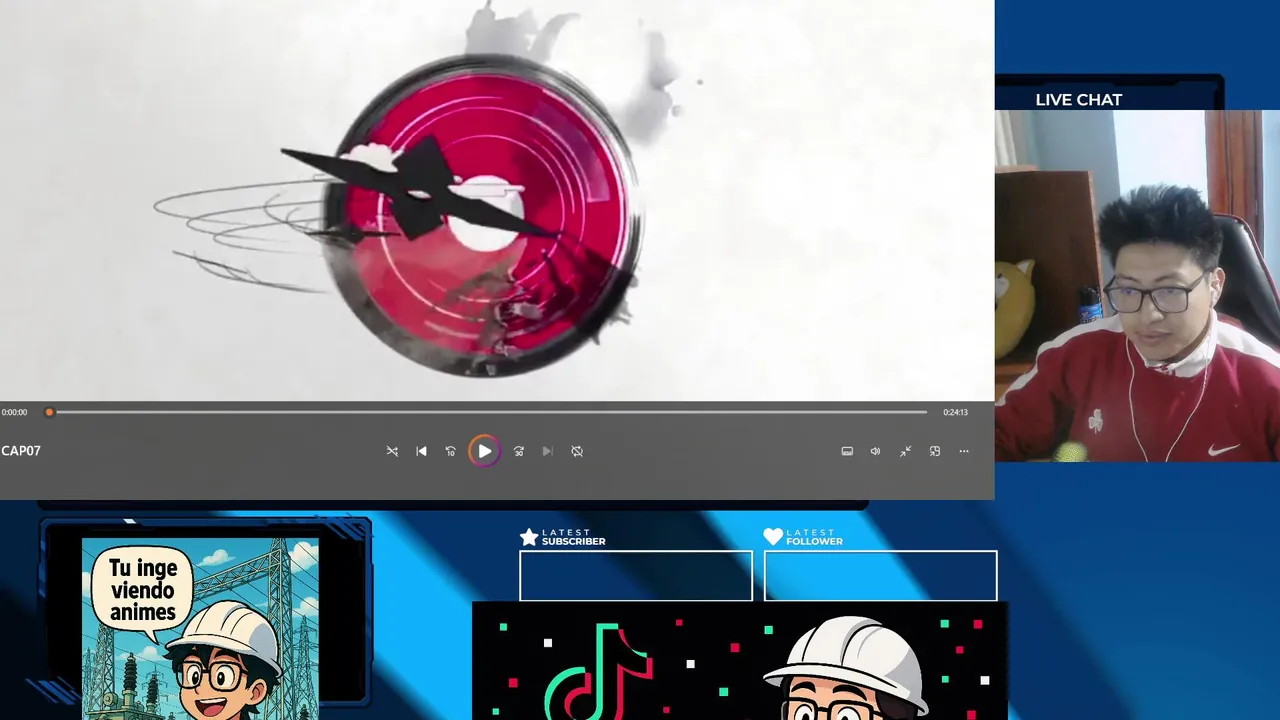Viewport: 1280px width, 720px height.
Task: Click the Latest Subscriber star icon
Action: pyautogui.click(x=529, y=537)
